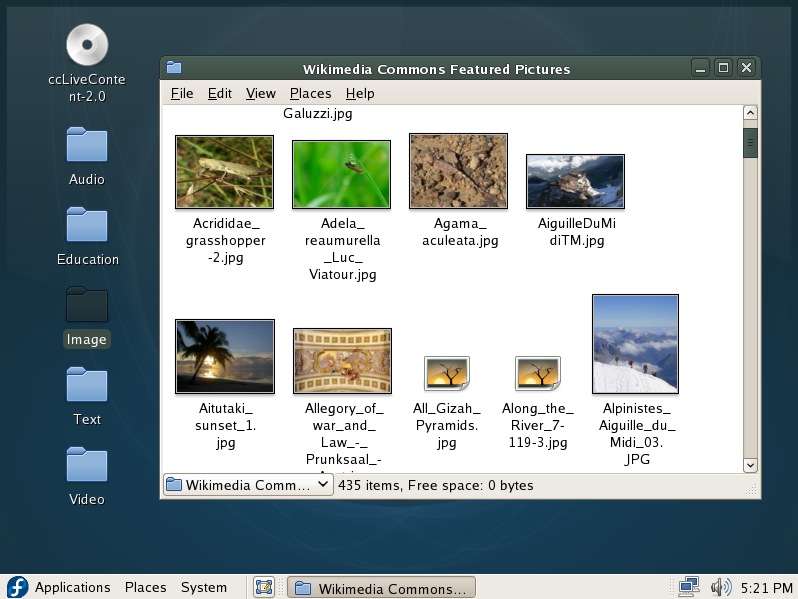Expand the Wikimedia Comm... location dropdown
Image resolution: width=798 pixels, height=599 pixels.
(x=248, y=485)
